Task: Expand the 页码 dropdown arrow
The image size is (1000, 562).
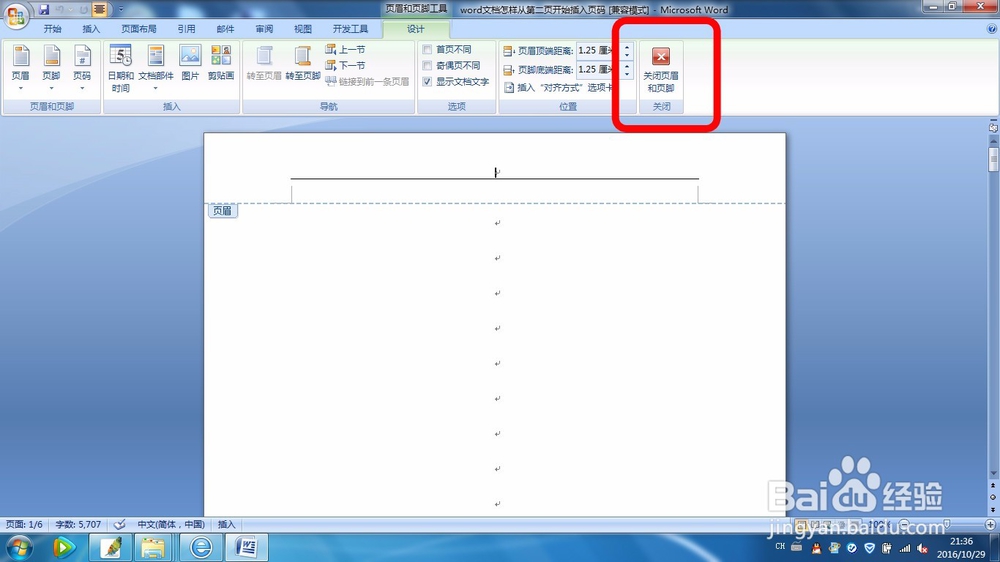Action: [82, 88]
